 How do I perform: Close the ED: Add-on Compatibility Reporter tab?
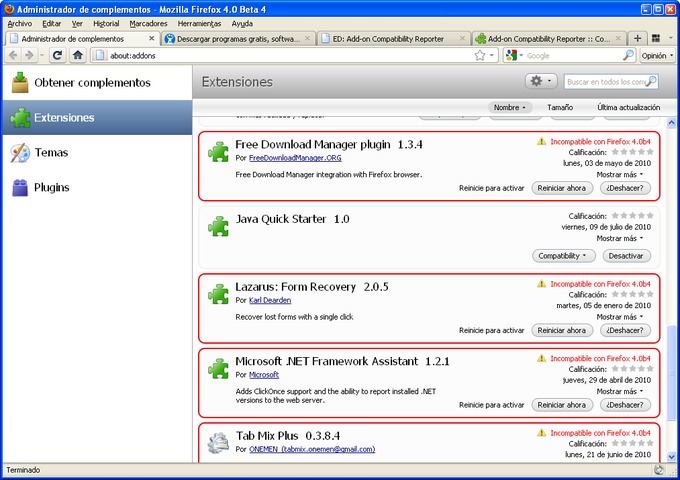tap(462, 38)
